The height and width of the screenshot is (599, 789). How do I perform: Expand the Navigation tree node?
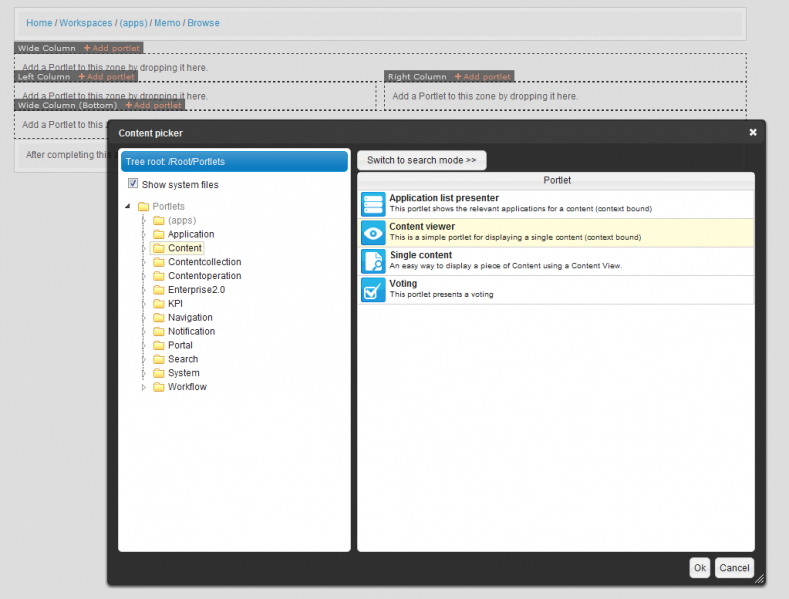(144, 317)
